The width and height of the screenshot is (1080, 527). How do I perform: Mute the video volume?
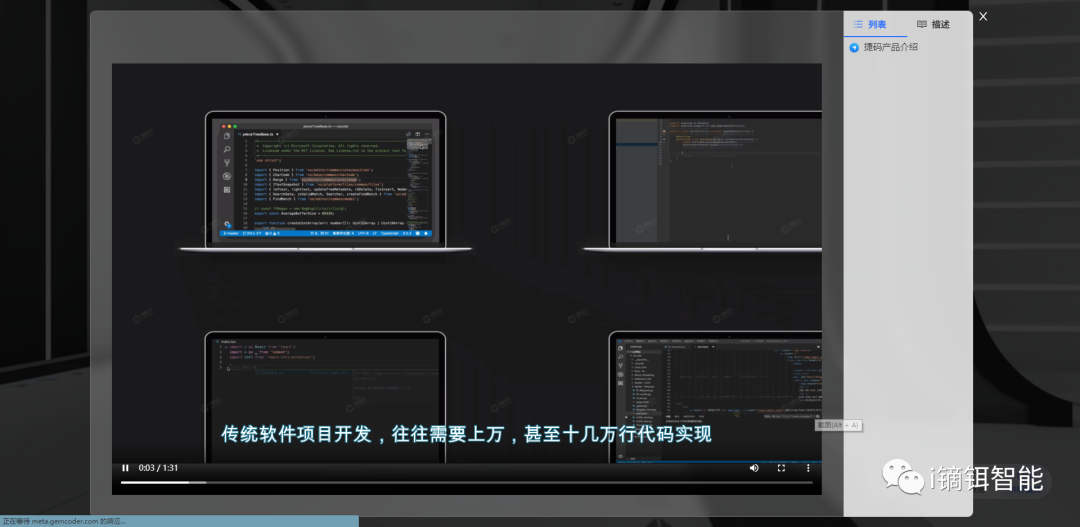[x=753, y=468]
